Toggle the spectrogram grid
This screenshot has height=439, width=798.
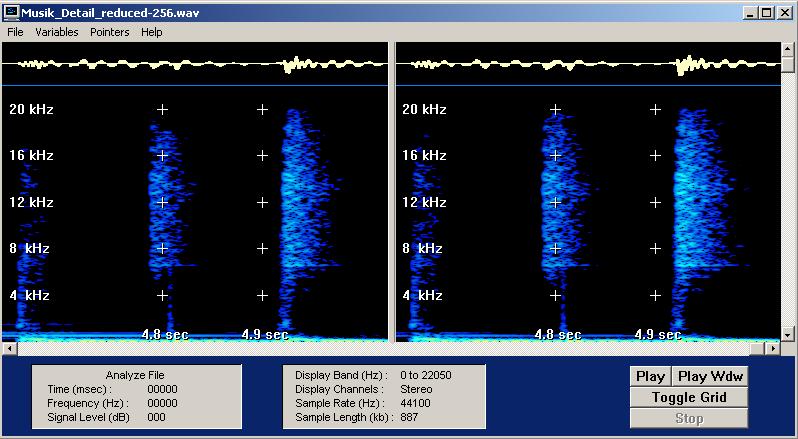(689, 397)
